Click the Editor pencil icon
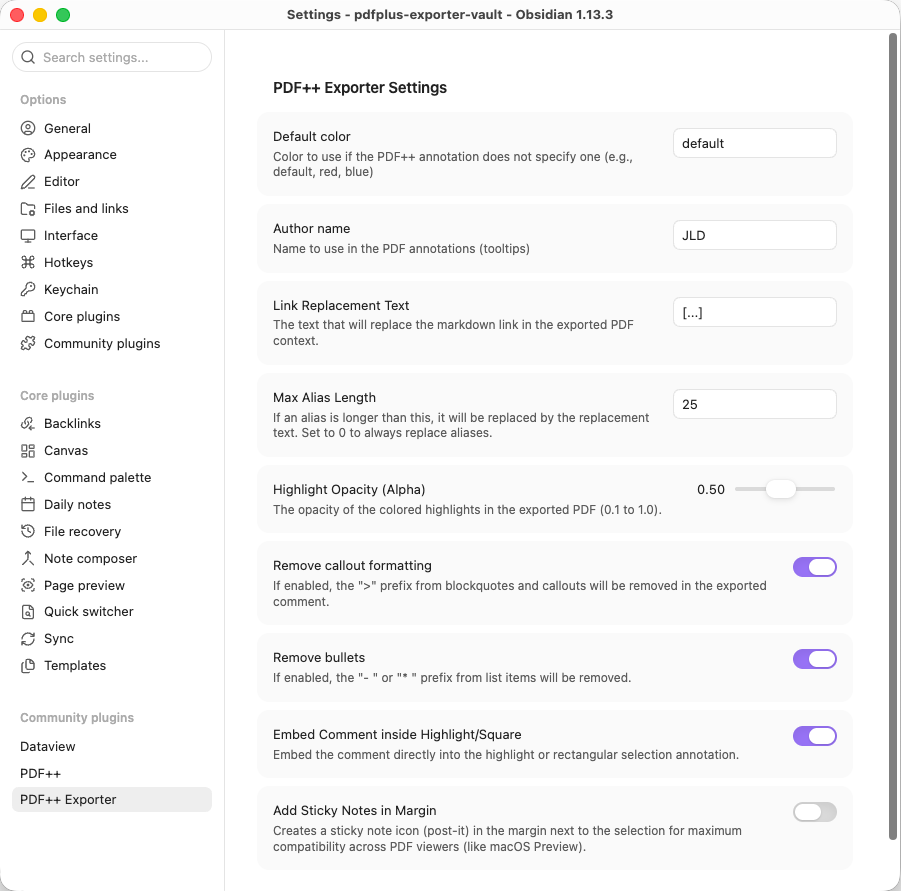The width and height of the screenshot is (901, 891). coord(28,182)
